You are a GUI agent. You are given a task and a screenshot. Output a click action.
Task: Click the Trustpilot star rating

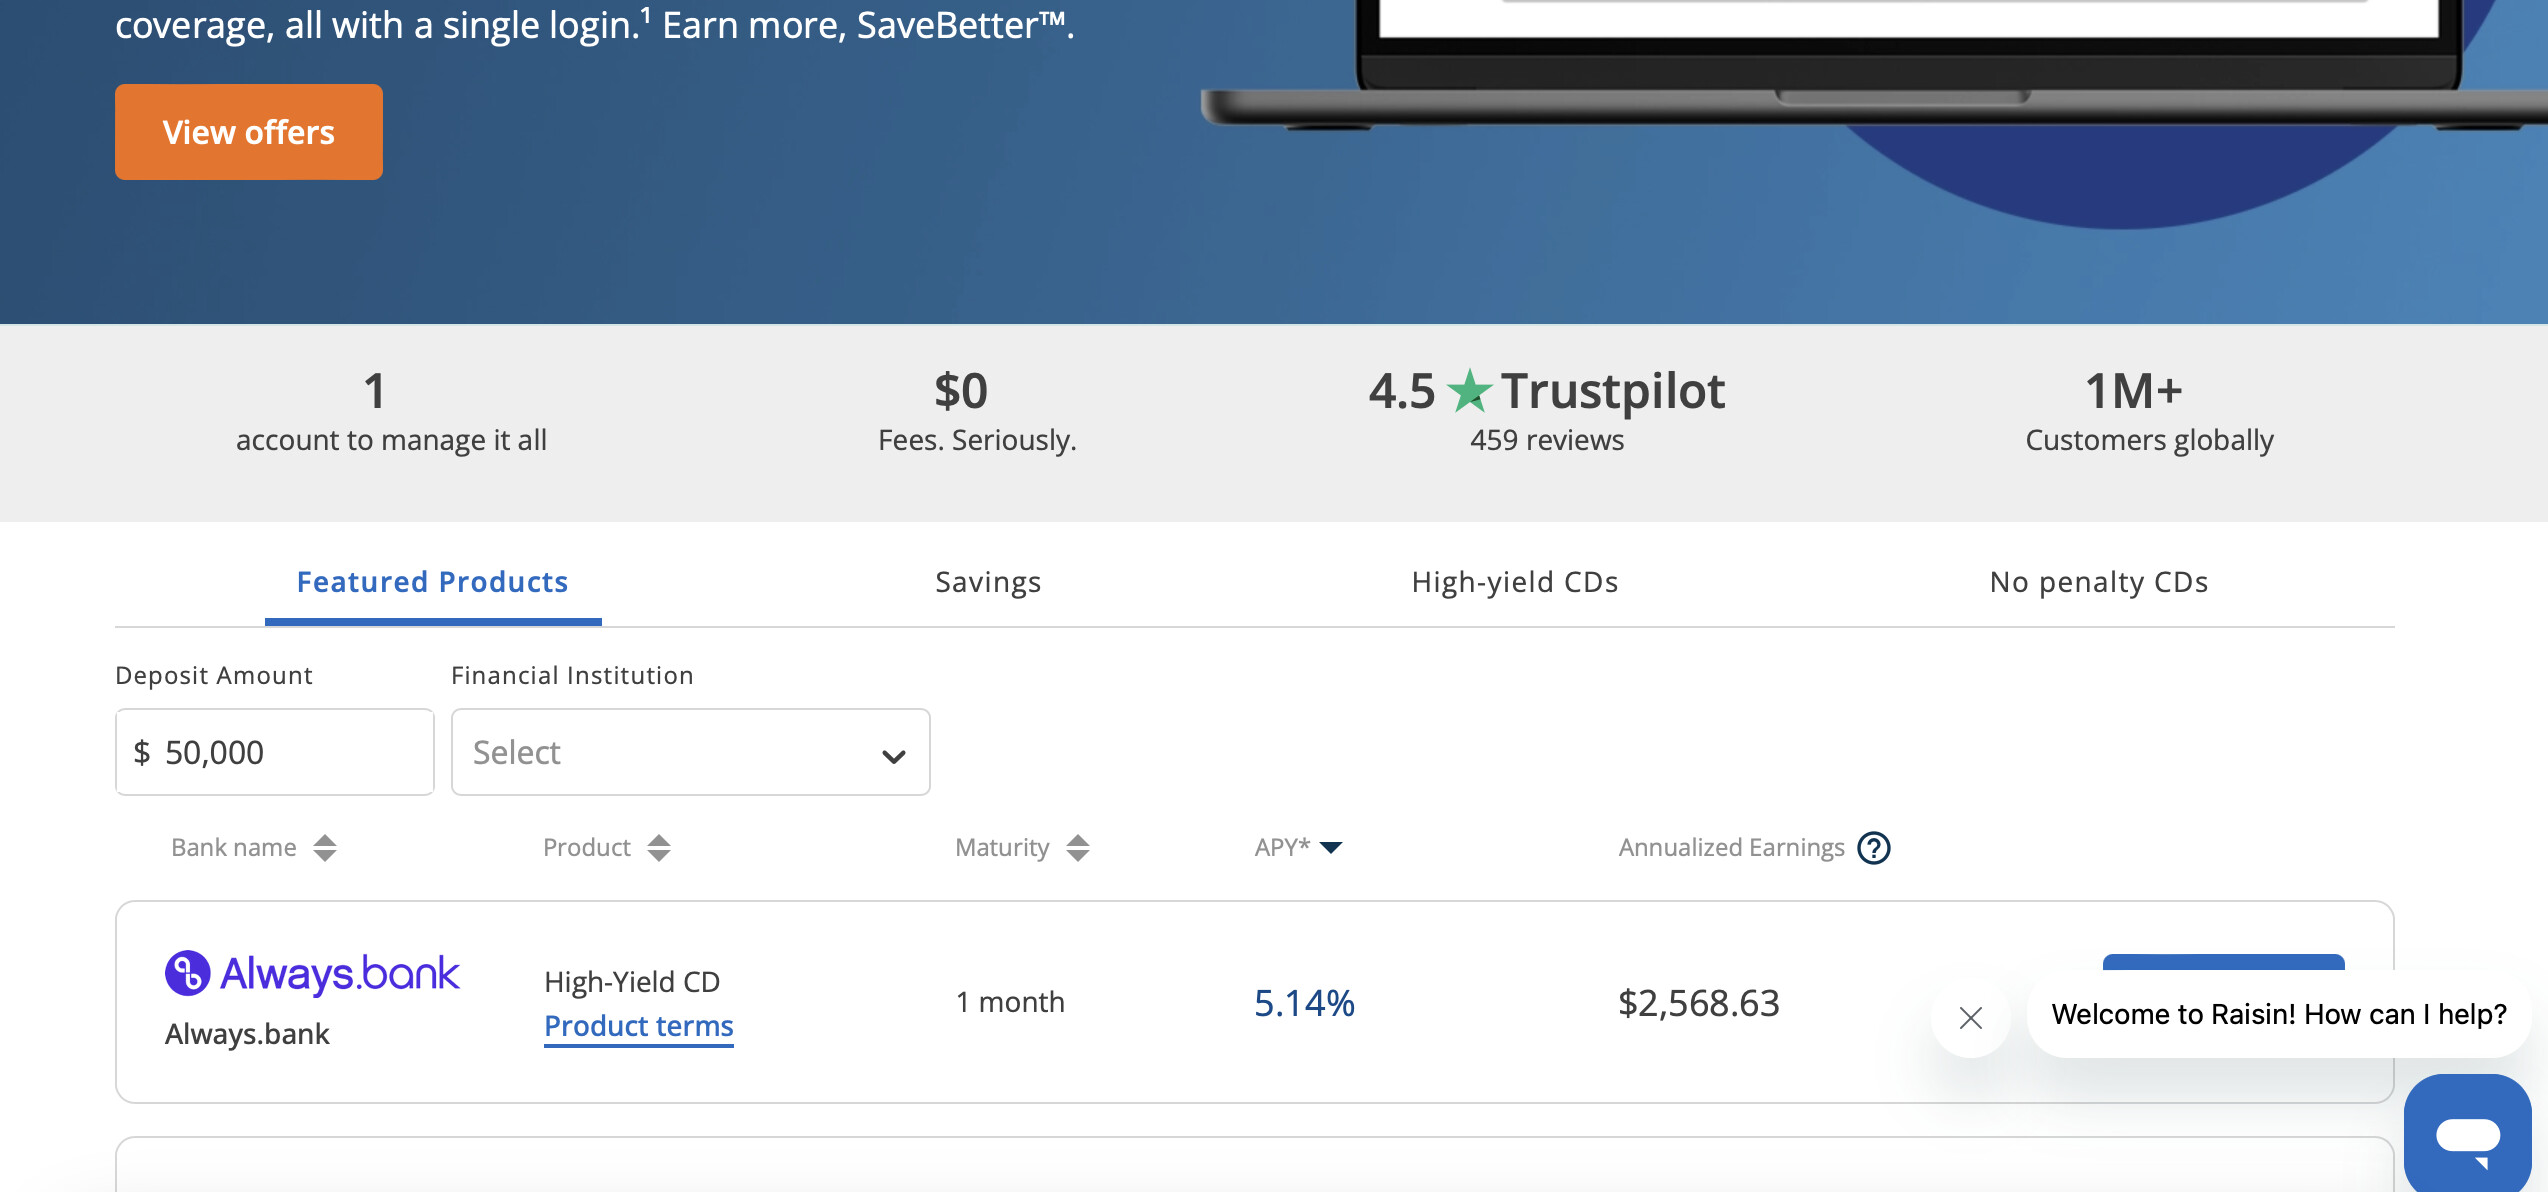(1470, 391)
